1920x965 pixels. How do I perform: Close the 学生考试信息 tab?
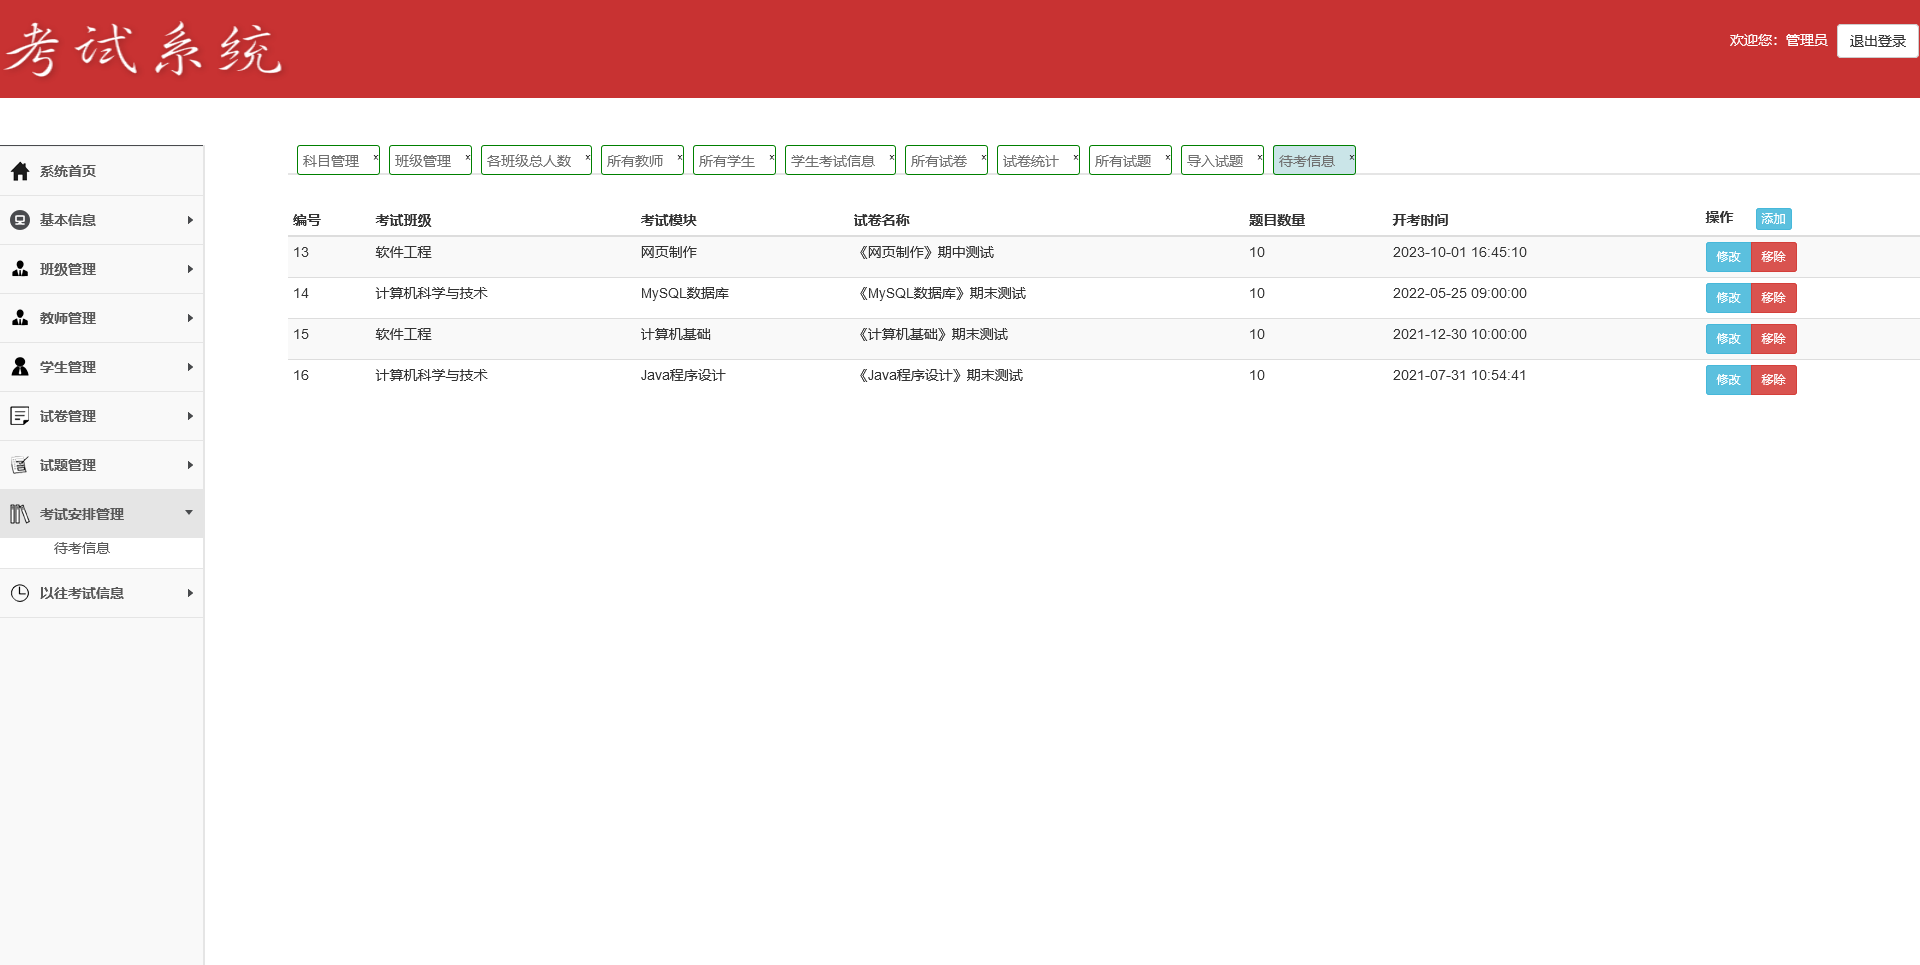click(x=891, y=156)
